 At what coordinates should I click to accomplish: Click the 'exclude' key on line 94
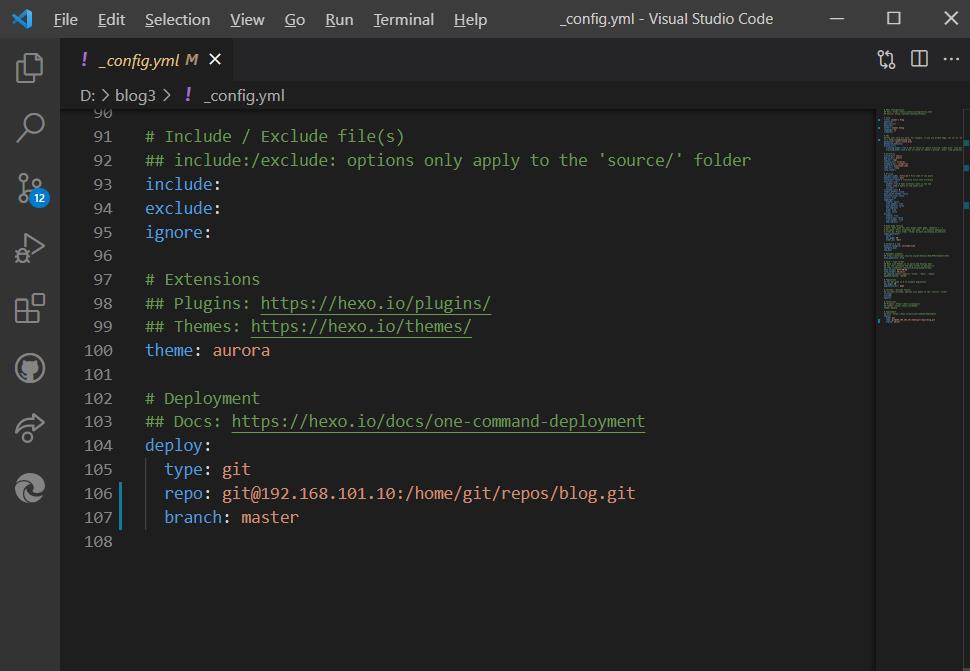coord(178,208)
